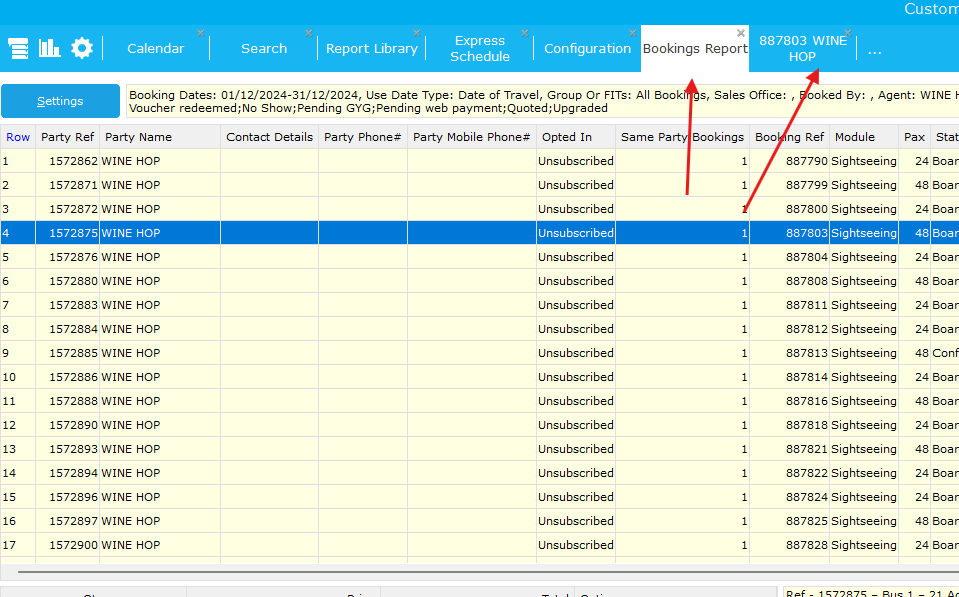
Task: Show more tabs via the ellipsis
Action: (875, 51)
